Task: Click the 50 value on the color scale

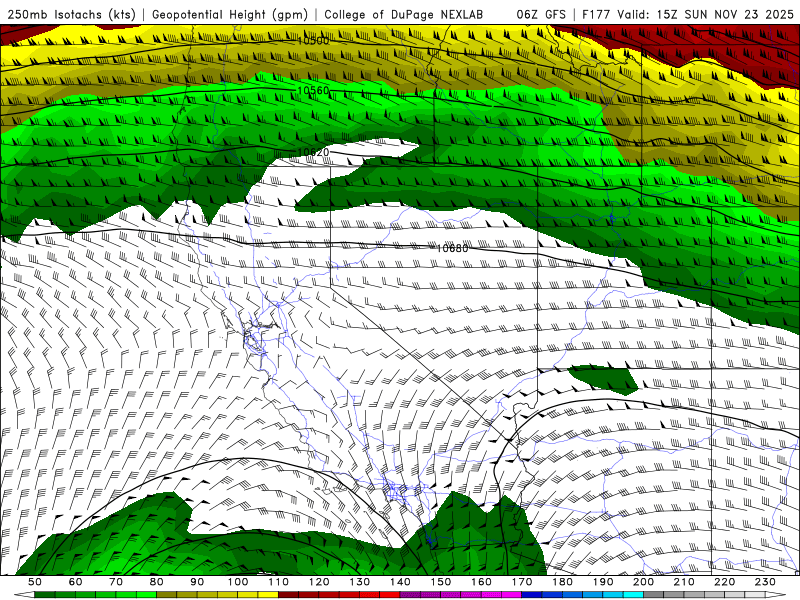Action: tap(35, 582)
